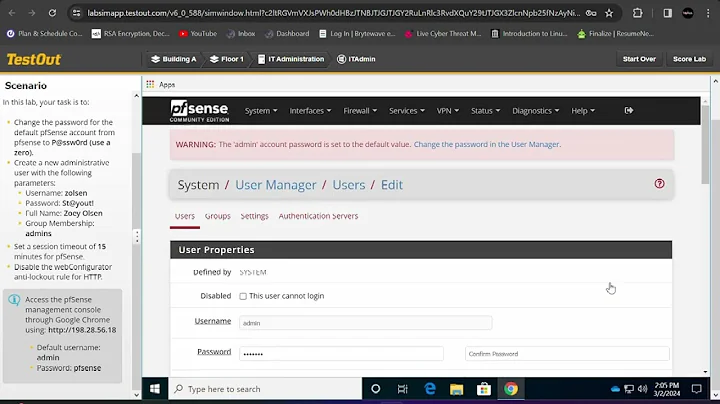Click the ITAdmin breadcrumb

coord(356,59)
